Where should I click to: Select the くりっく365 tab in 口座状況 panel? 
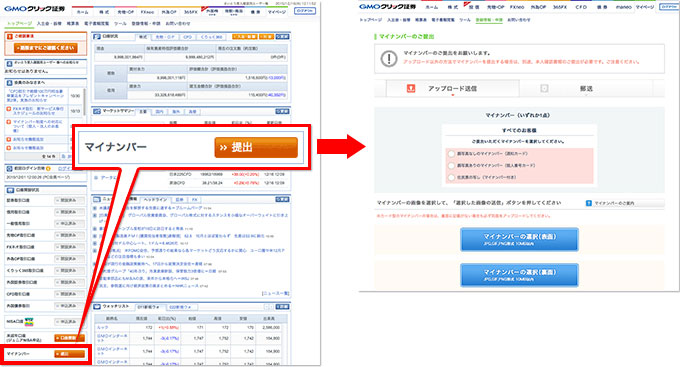[x=212, y=37]
